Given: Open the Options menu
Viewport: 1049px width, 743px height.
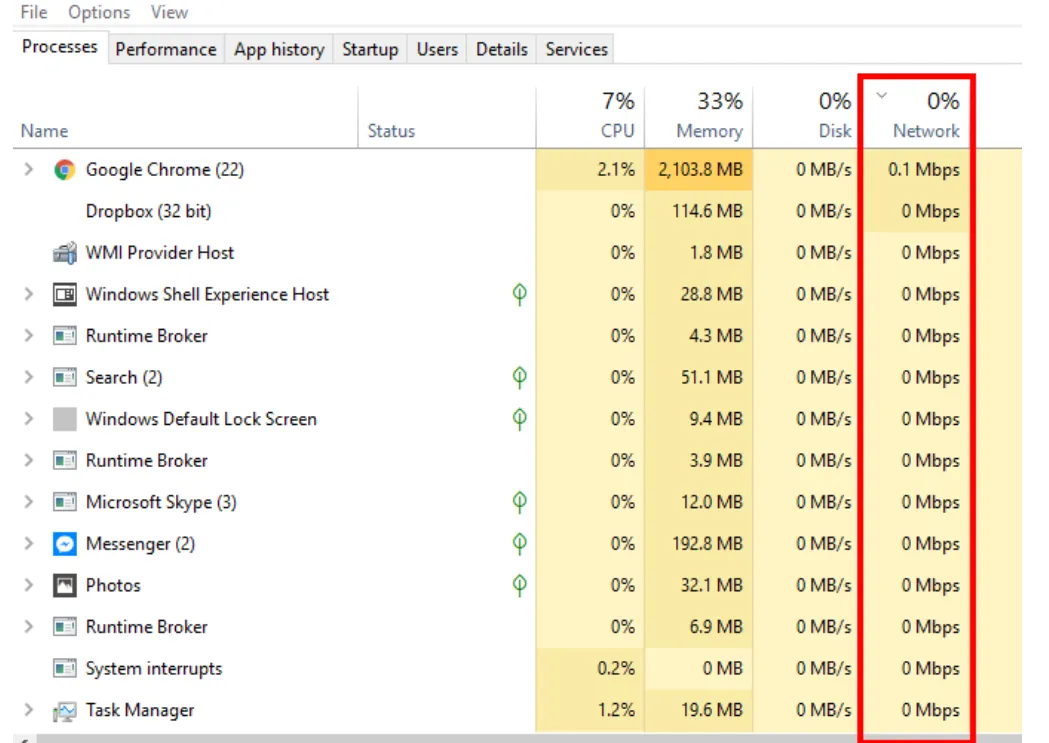Looking at the screenshot, I should tap(98, 12).
